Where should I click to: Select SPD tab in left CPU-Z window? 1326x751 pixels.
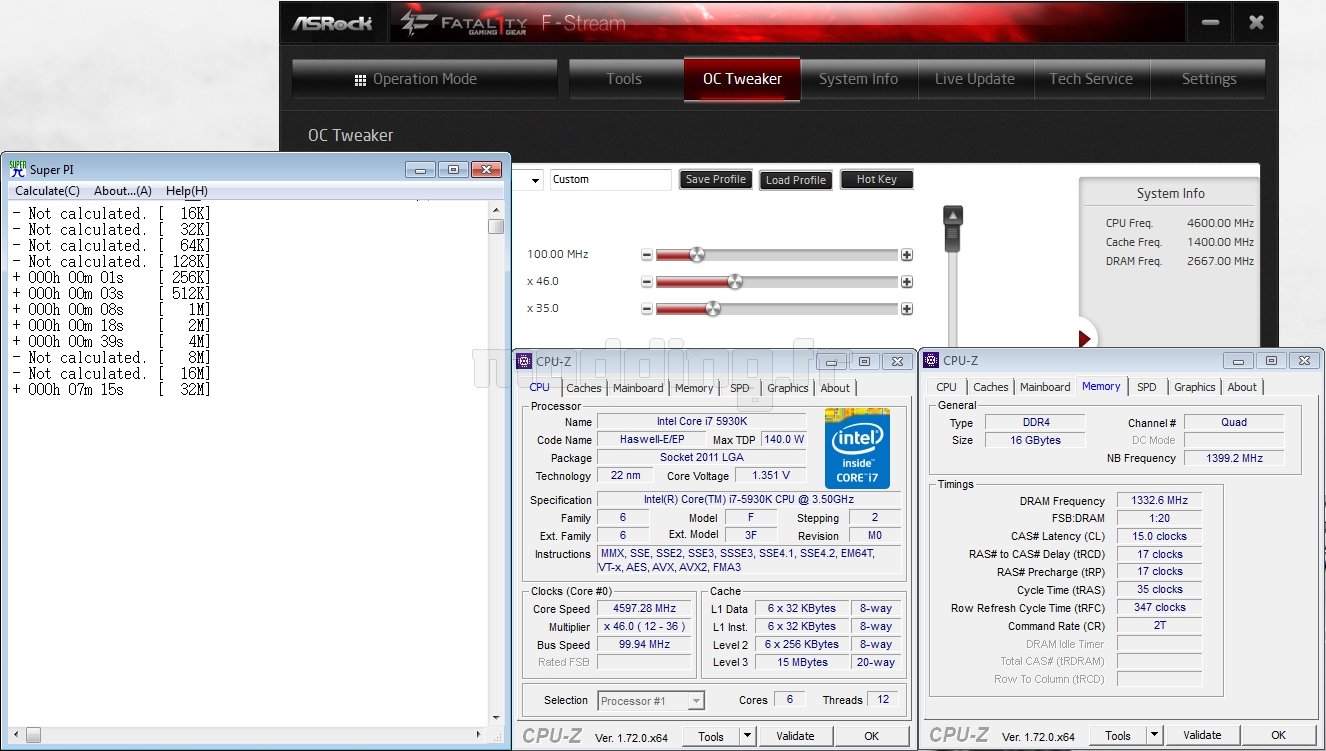(x=739, y=388)
